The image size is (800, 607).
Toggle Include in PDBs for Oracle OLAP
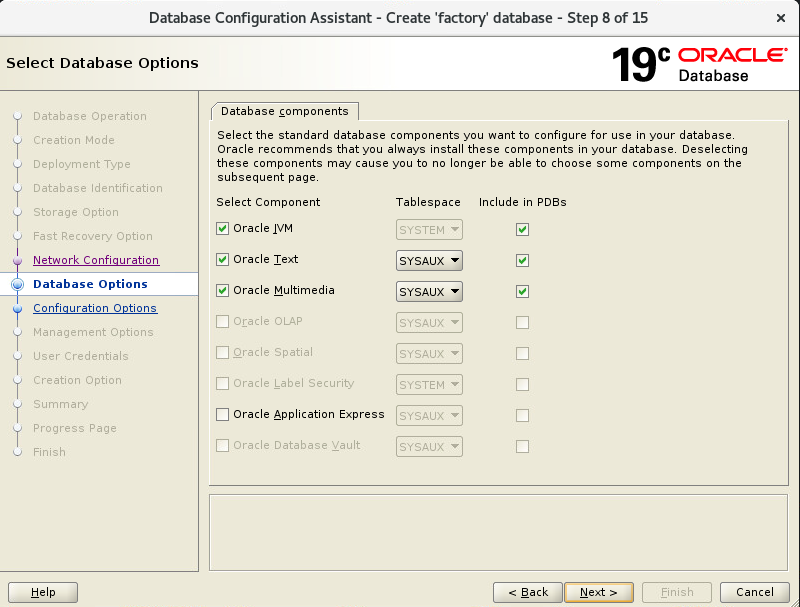[x=522, y=322]
